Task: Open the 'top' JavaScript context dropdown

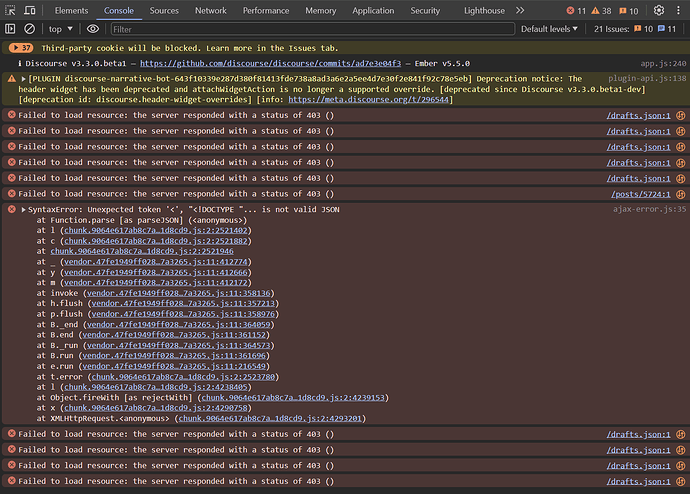Action: pos(60,29)
